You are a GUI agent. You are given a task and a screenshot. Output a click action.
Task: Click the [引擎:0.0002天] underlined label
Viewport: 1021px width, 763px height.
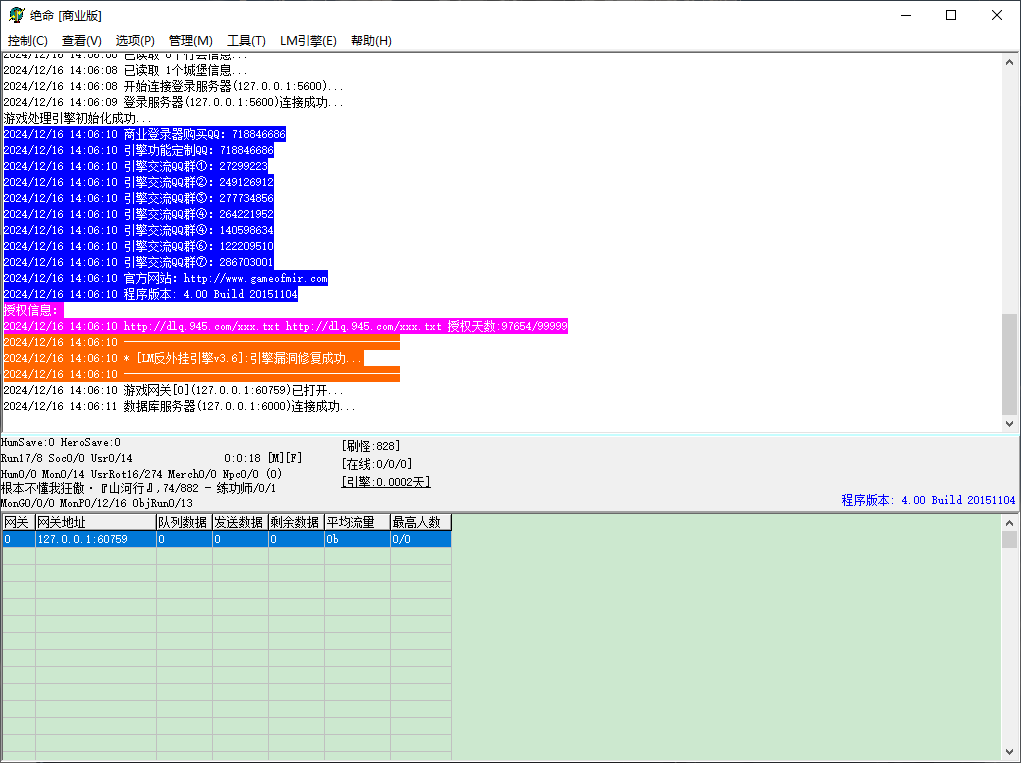point(385,482)
